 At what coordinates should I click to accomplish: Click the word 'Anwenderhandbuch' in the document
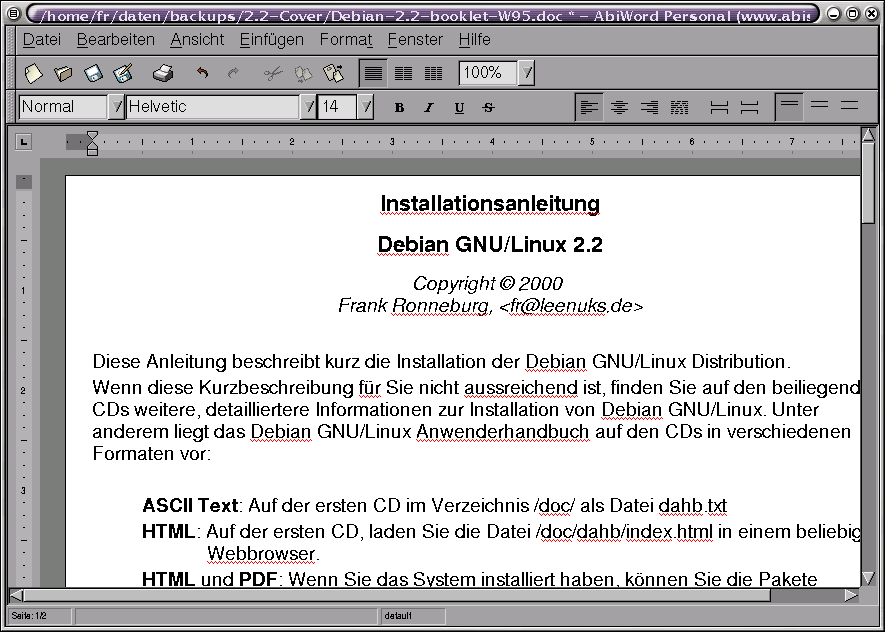pyautogui.click(x=503, y=431)
